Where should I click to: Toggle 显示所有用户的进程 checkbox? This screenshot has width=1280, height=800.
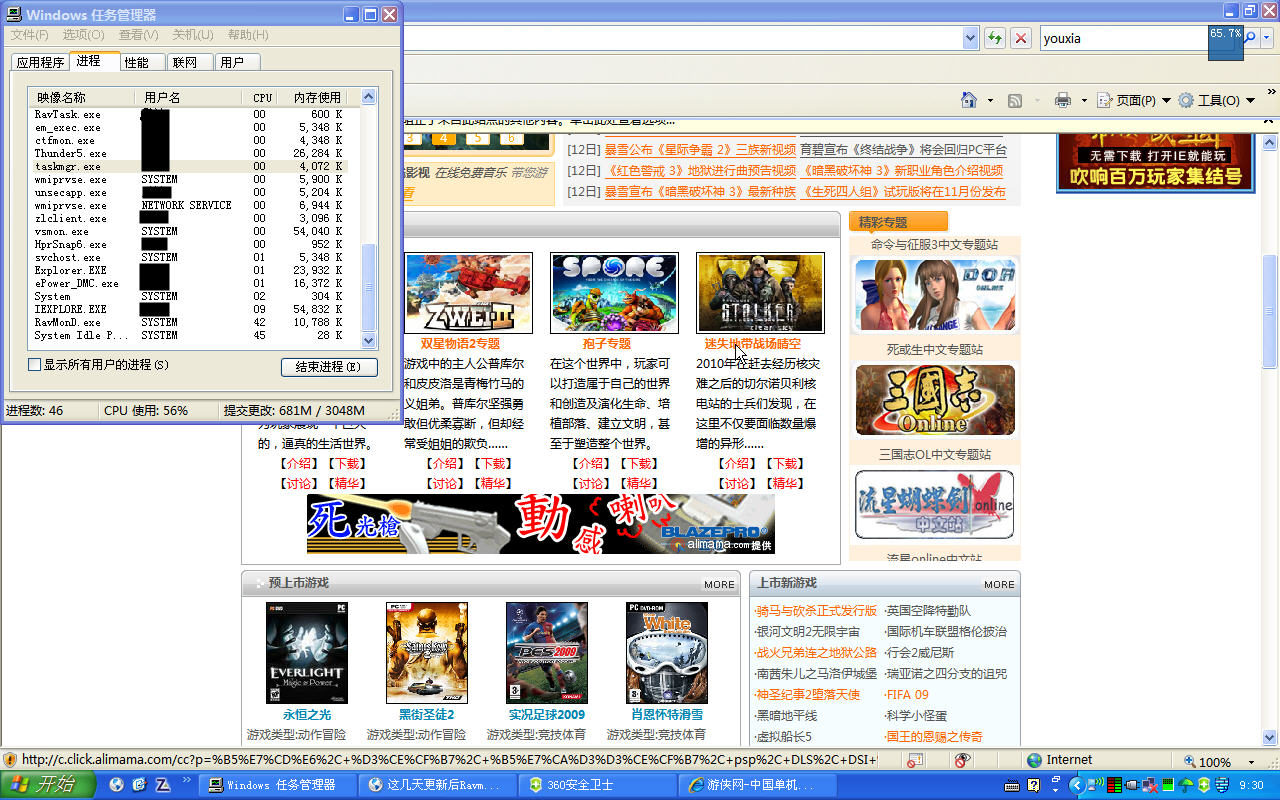pyautogui.click(x=35, y=365)
